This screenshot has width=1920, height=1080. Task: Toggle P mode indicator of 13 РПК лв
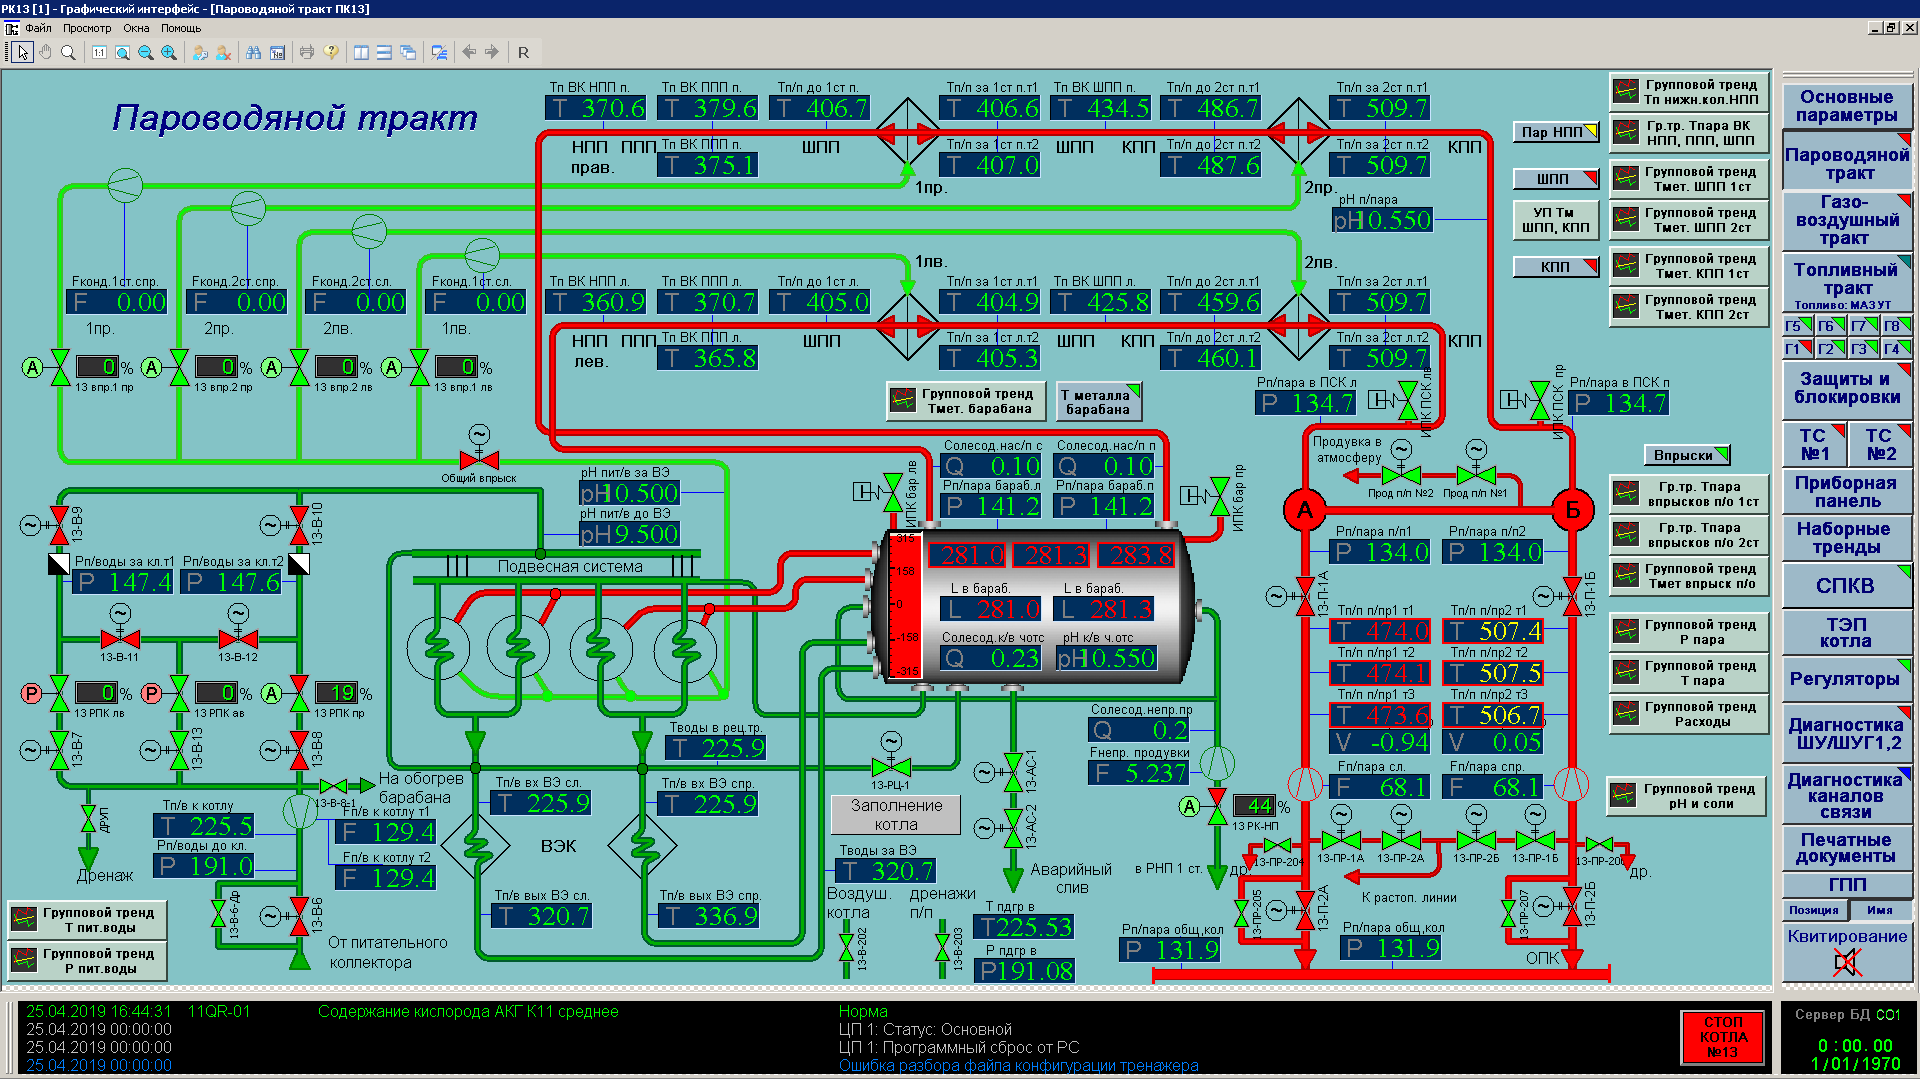(32, 693)
